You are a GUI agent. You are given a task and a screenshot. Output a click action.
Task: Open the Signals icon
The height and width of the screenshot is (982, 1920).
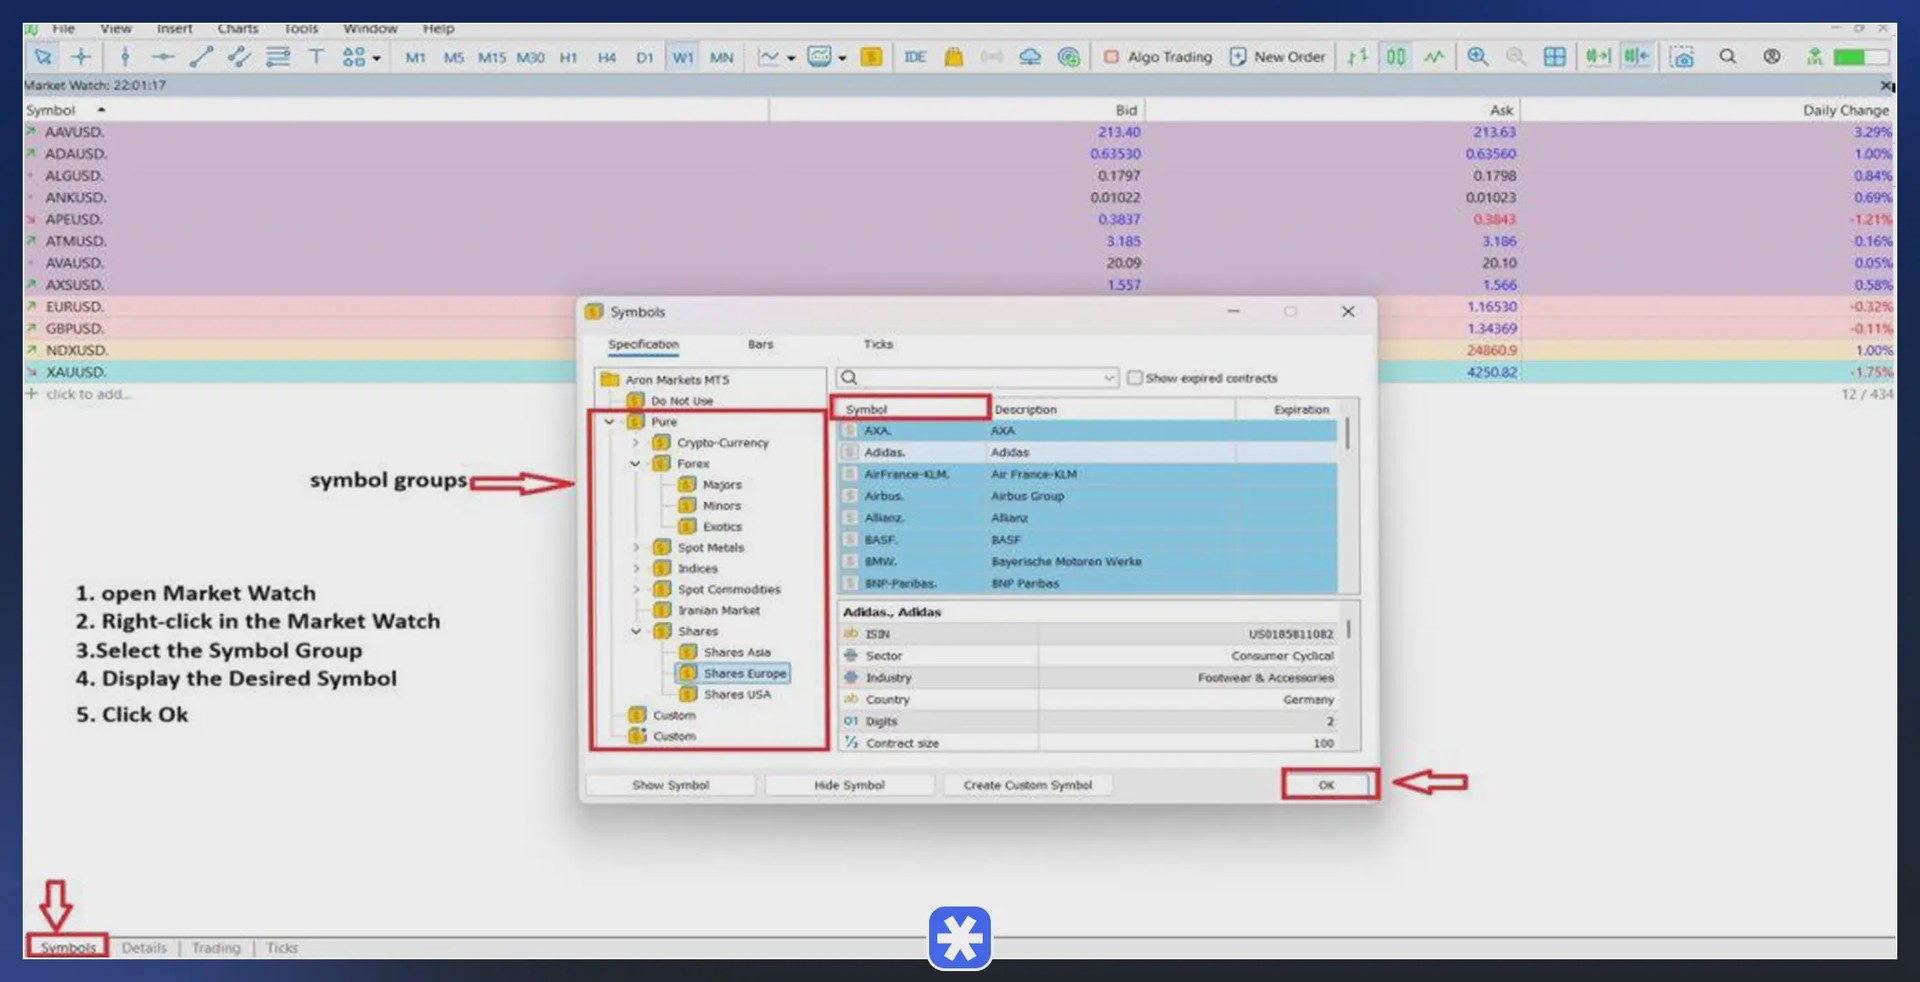click(x=992, y=57)
